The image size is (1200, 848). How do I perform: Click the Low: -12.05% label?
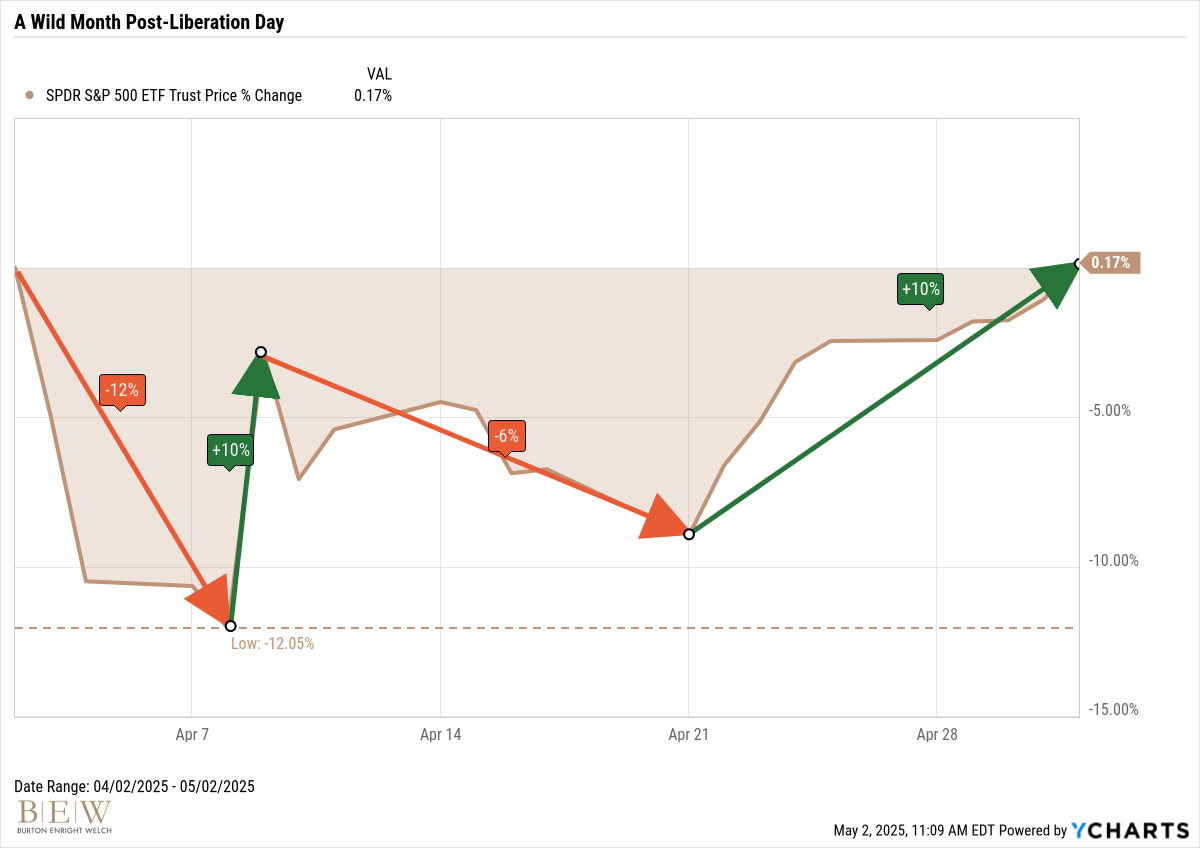(273, 644)
